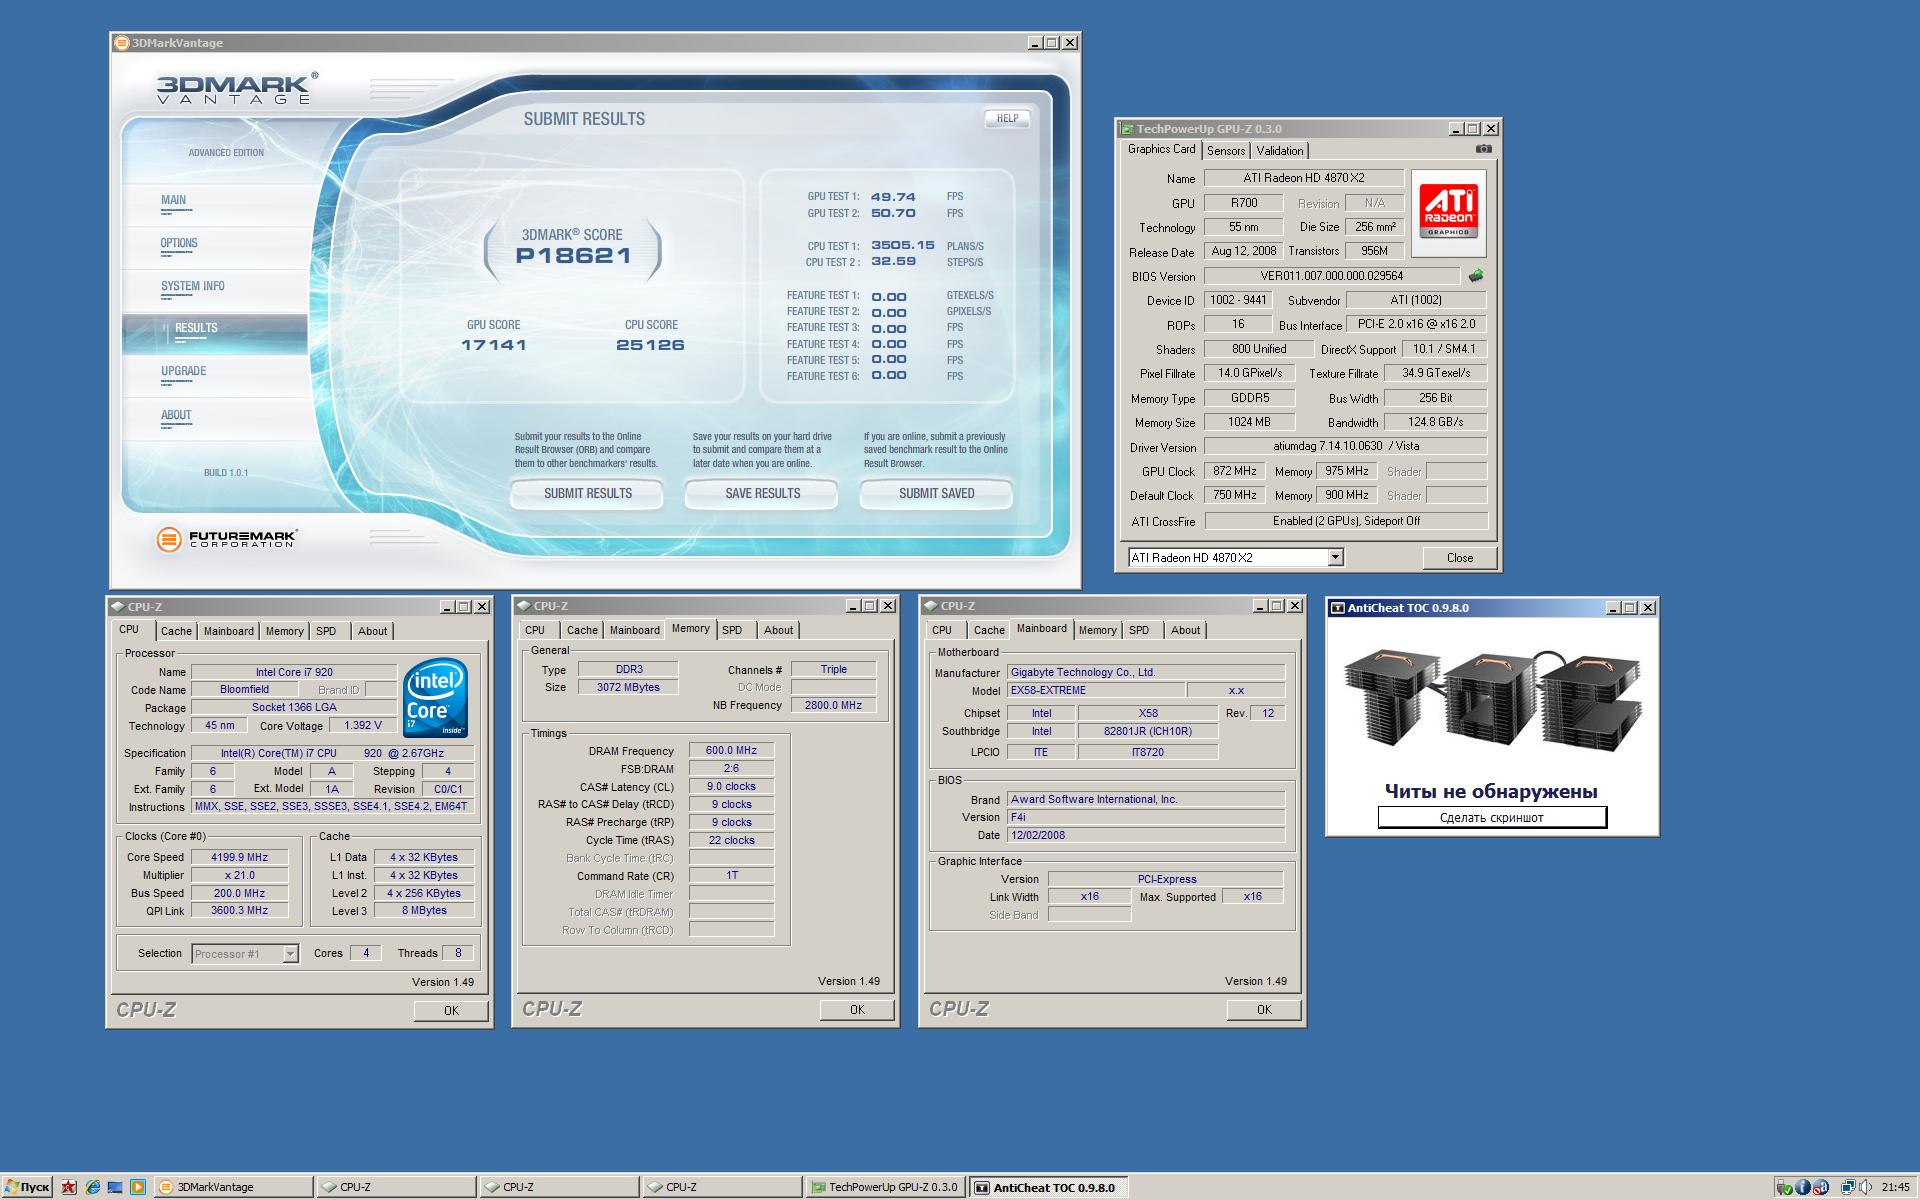Switch to GPU-Z Sensors tab

(1226, 151)
